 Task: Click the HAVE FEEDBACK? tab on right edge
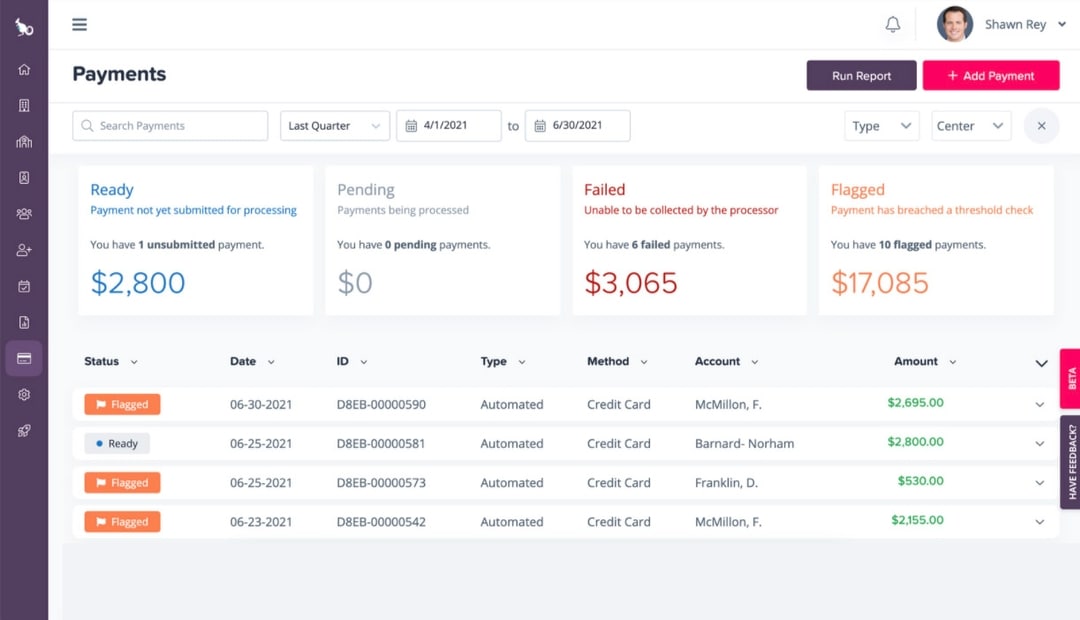[x=1071, y=463]
